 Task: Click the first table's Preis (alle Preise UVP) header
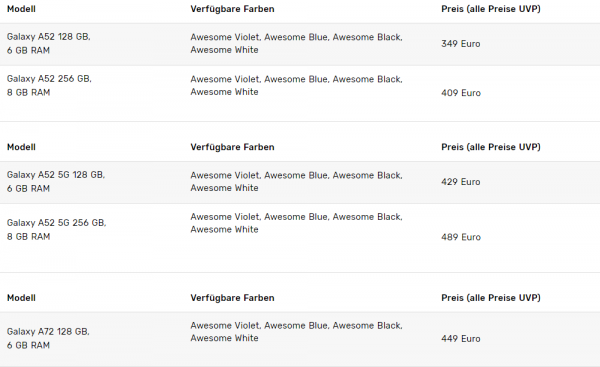(x=491, y=9)
